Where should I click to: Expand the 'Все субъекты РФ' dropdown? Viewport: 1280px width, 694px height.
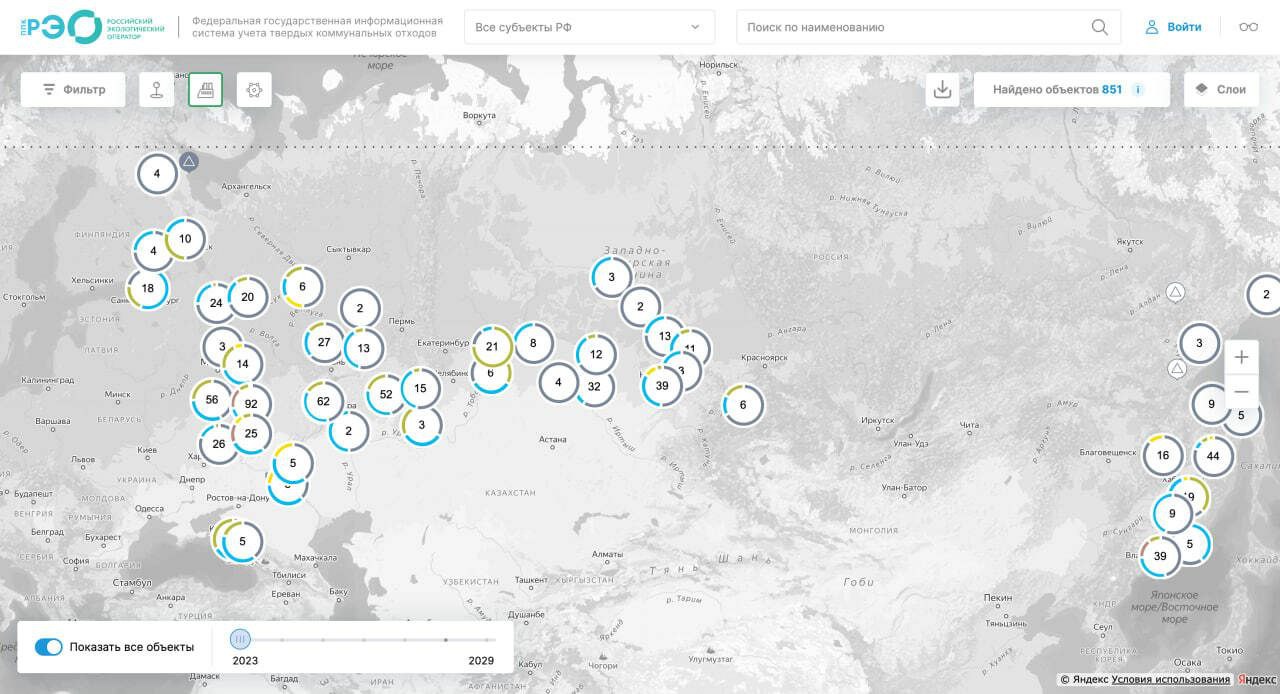coord(589,28)
